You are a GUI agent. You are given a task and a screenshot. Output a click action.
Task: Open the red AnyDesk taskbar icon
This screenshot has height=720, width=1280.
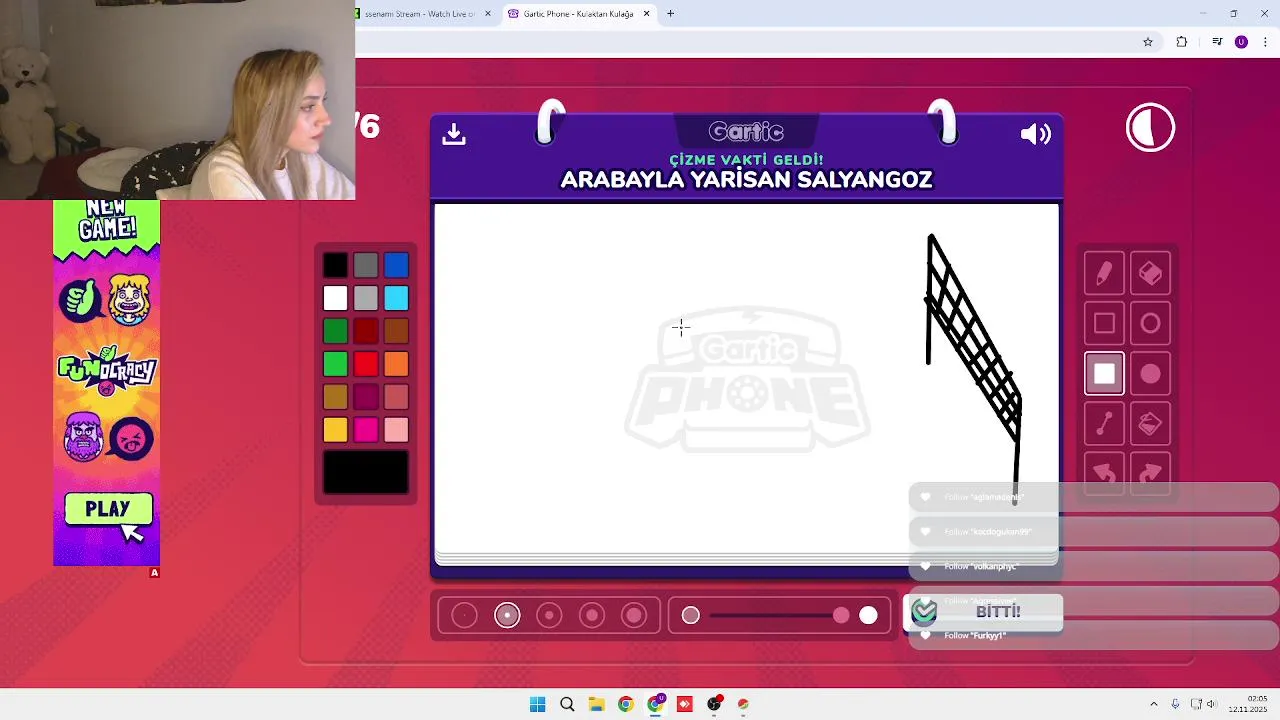(x=684, y=704)
